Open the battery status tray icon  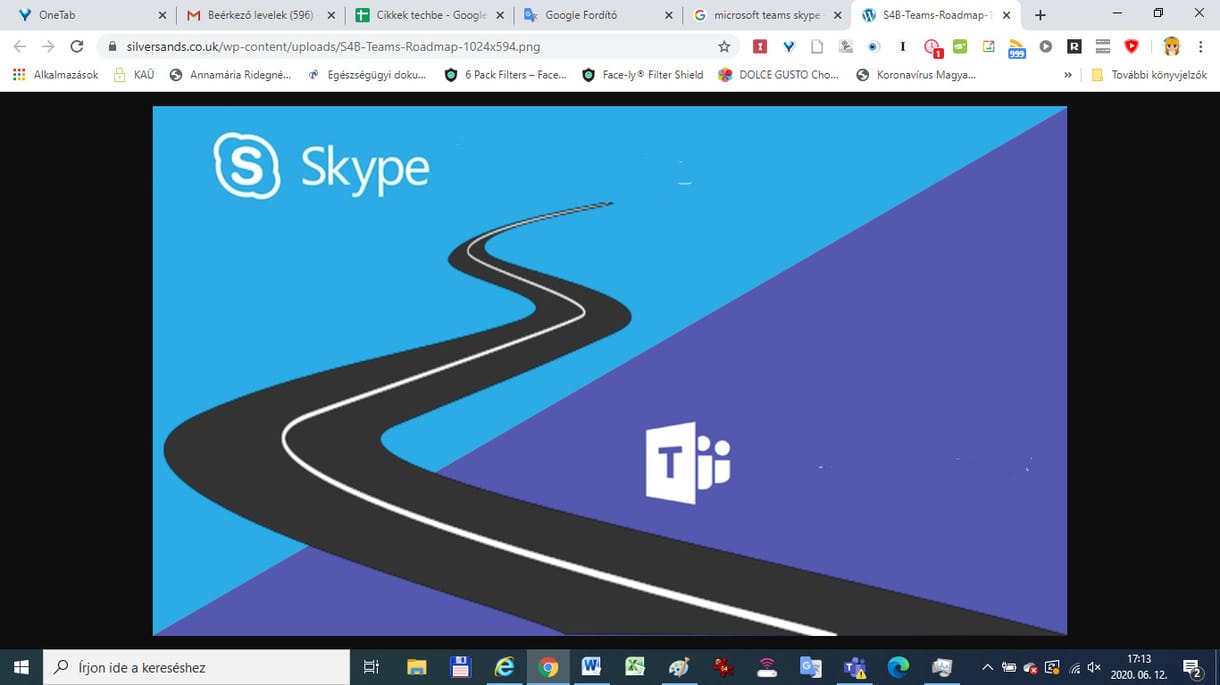tap(1010, 667)
